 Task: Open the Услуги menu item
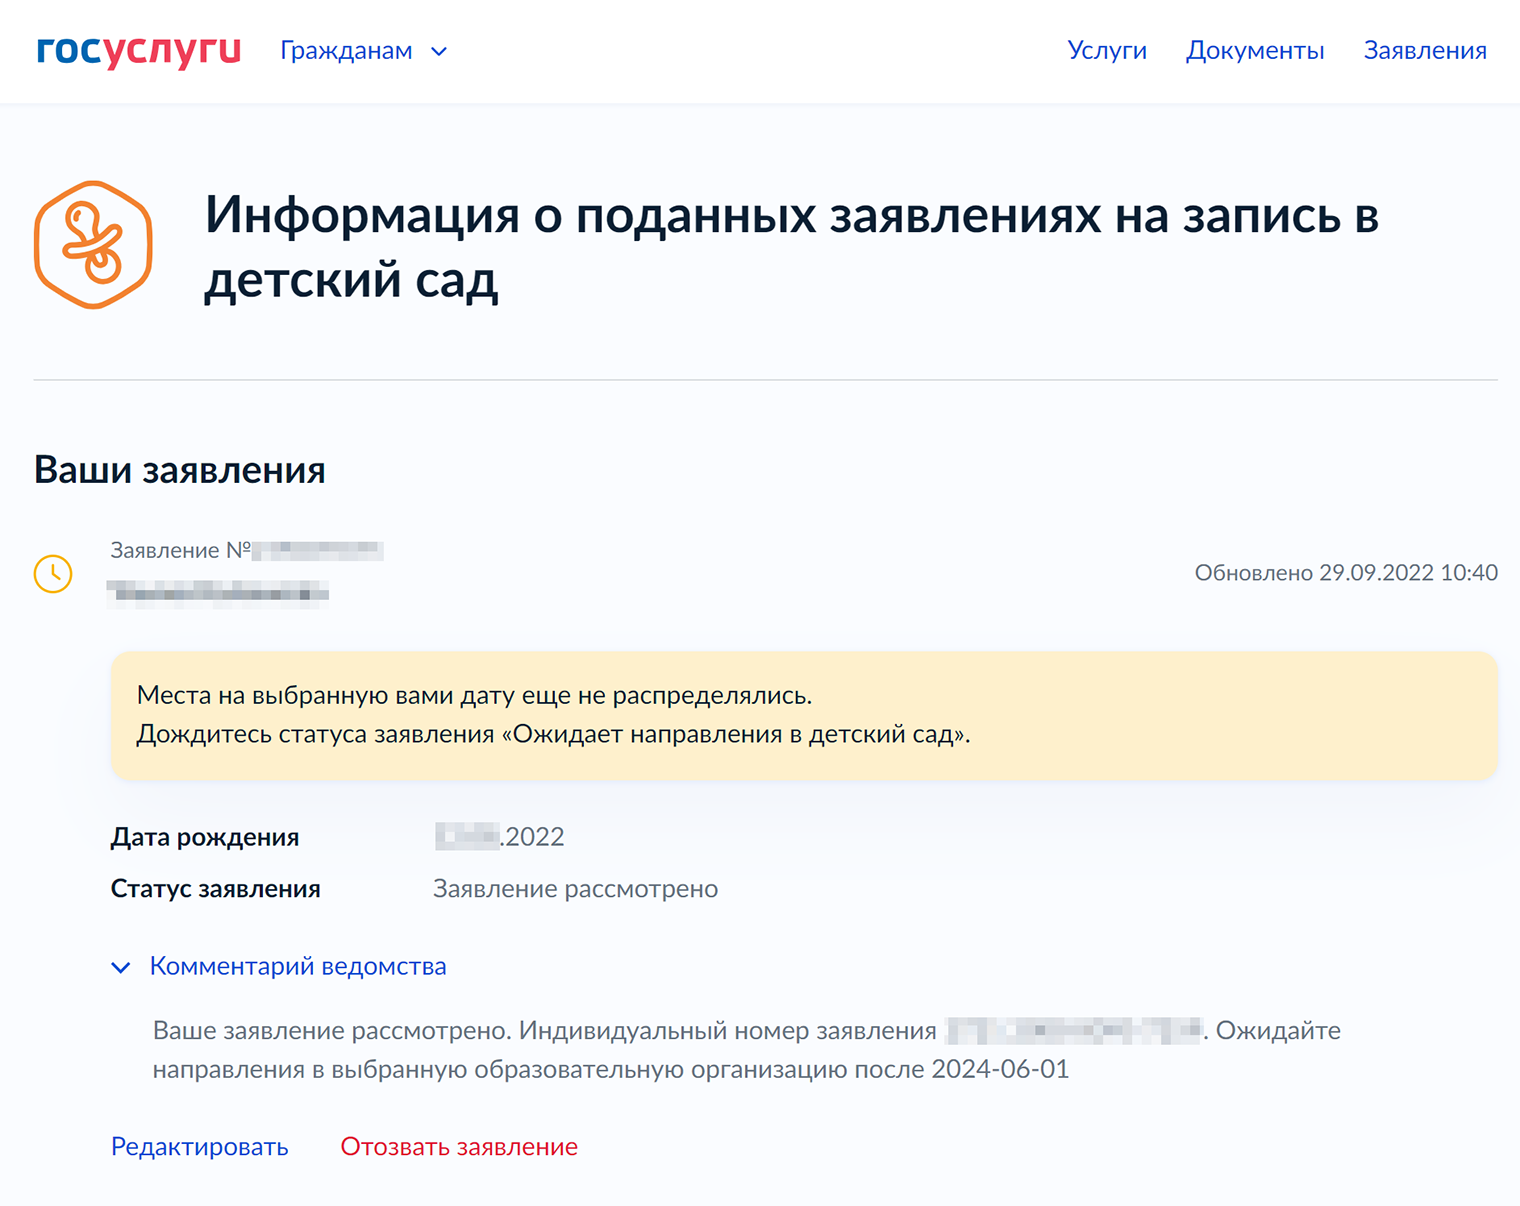pos(1107,51)
